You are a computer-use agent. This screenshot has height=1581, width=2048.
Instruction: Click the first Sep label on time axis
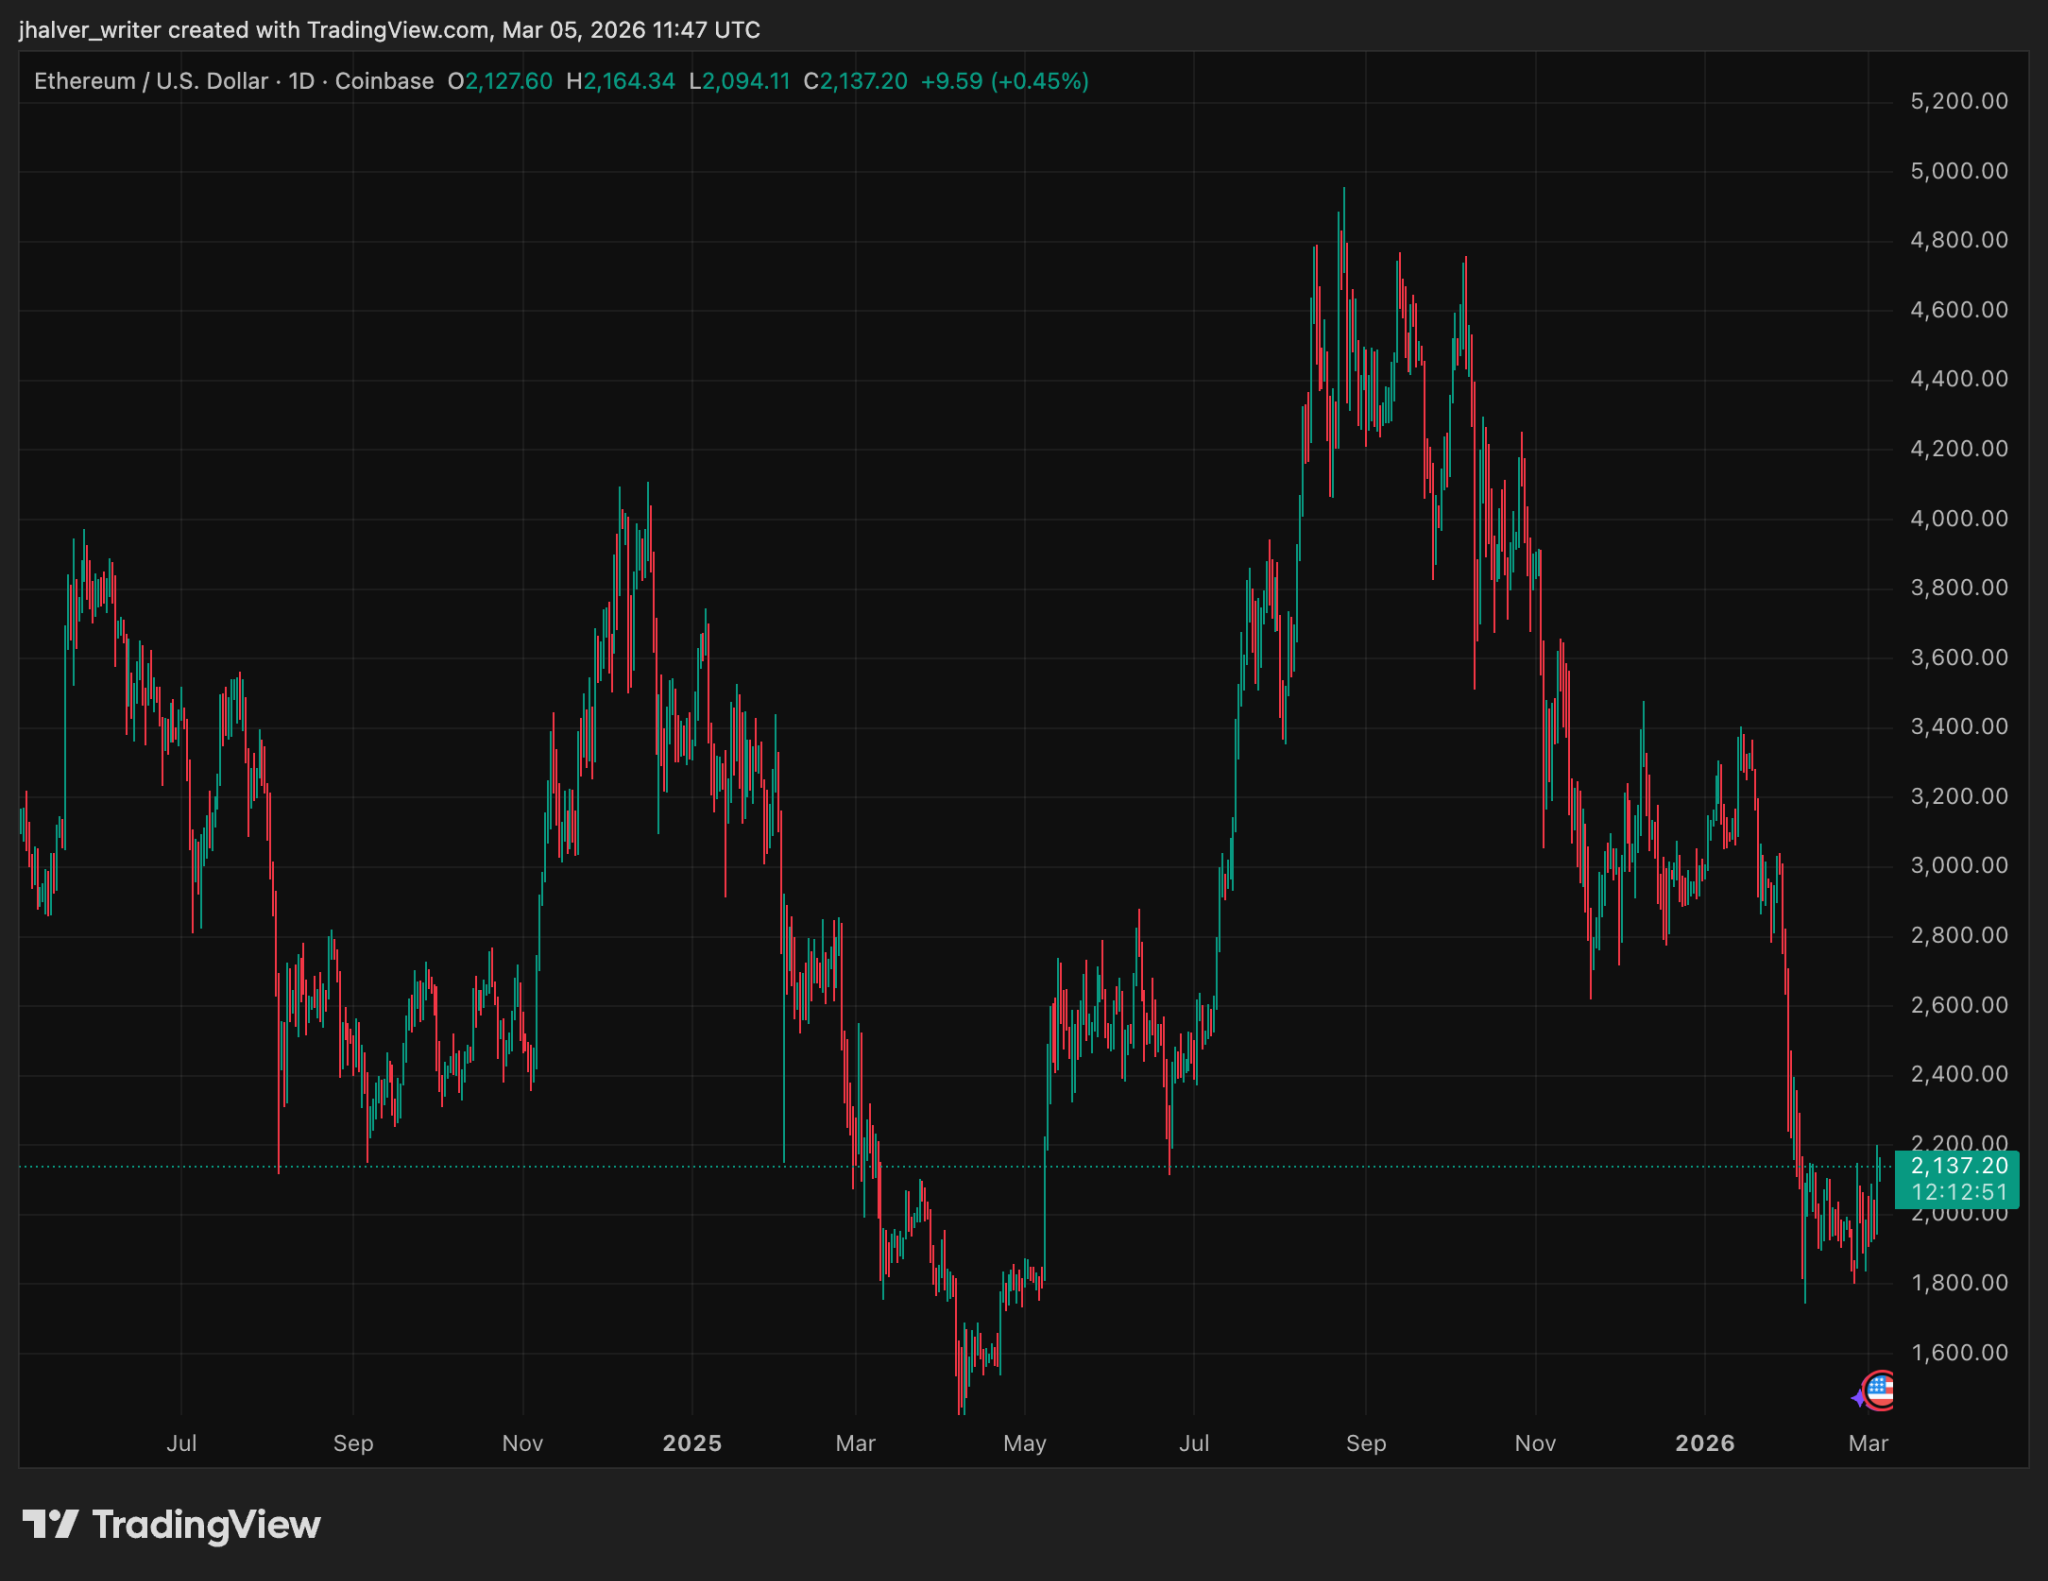click(x=353, y=1443)
